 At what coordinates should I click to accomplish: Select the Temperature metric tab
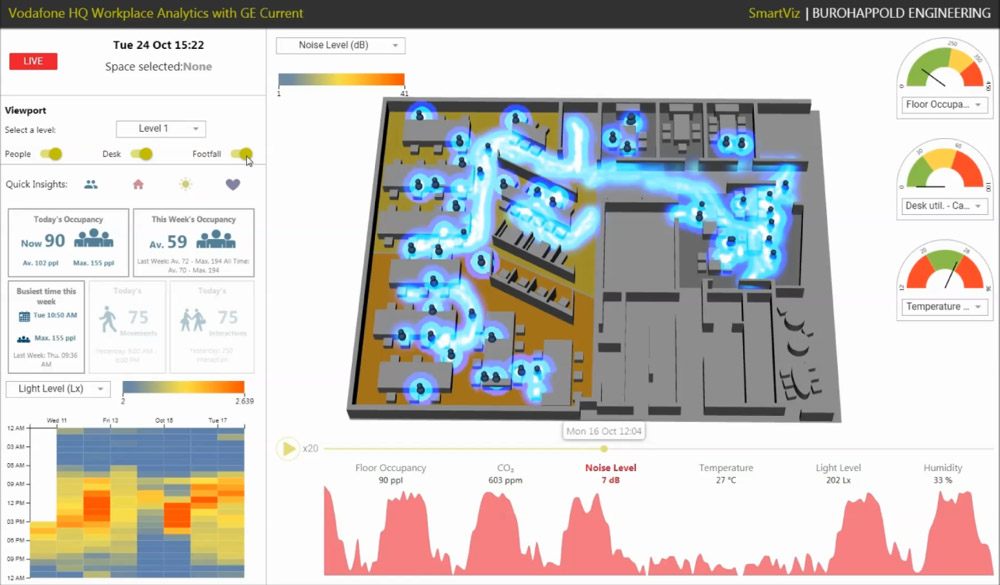[x=726, y=473]
